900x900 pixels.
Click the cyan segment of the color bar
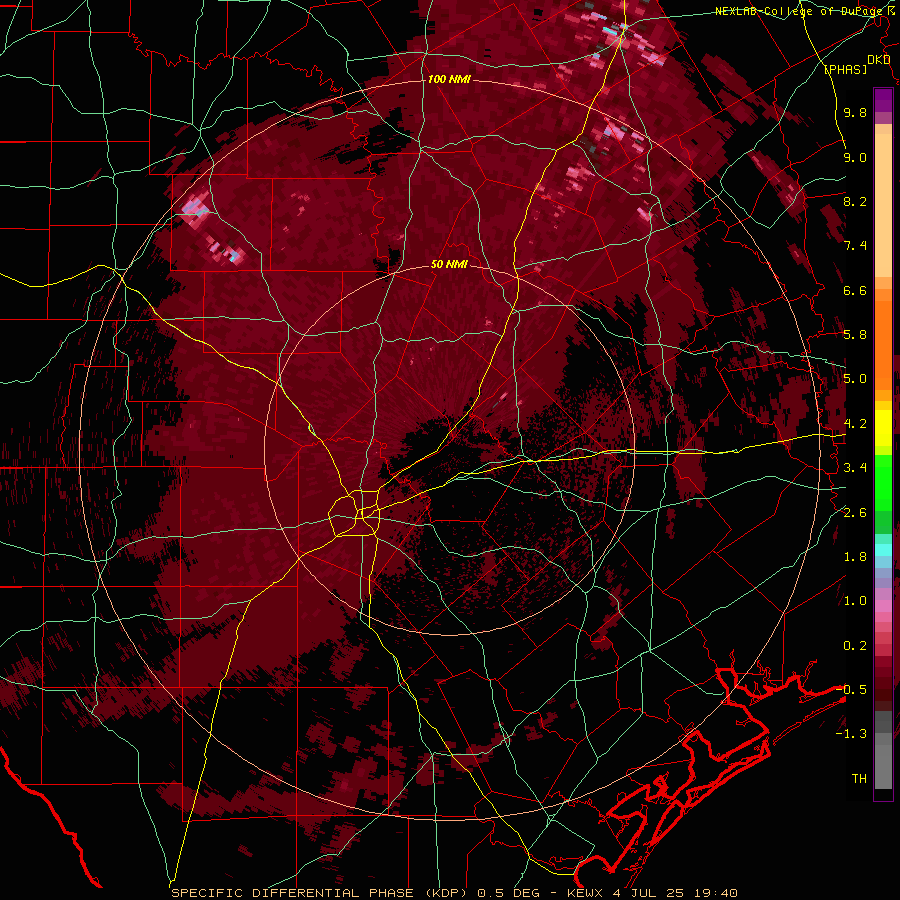pyautogui.click(x=883, y=549)
